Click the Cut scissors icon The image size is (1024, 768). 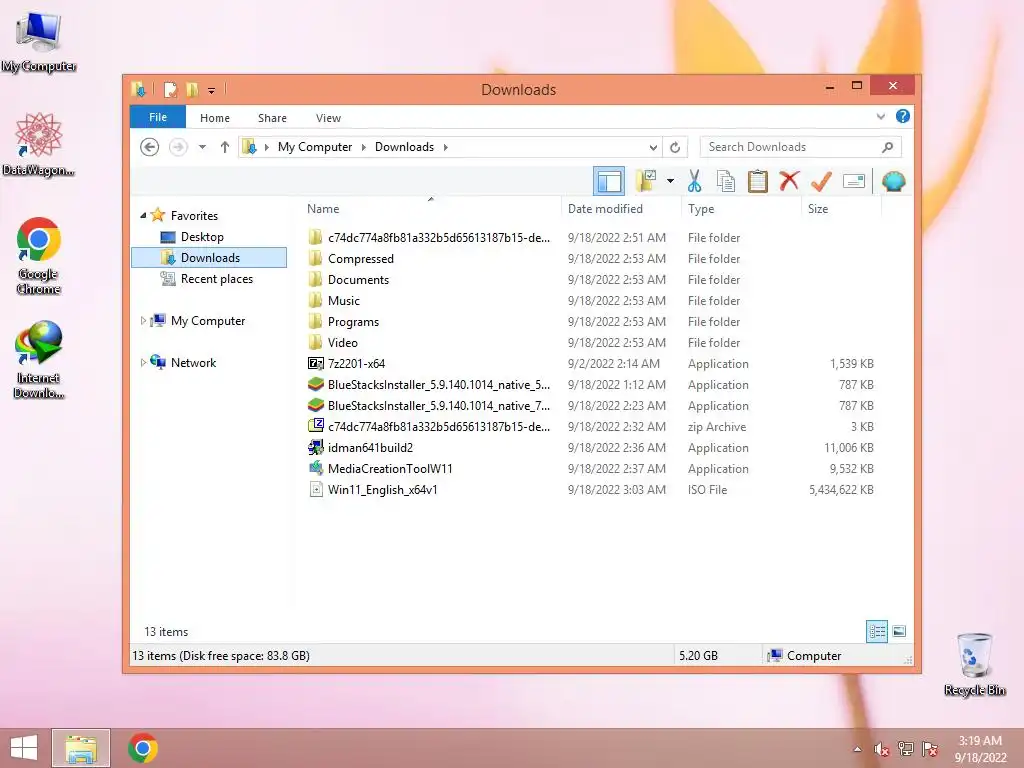(694, 181)
